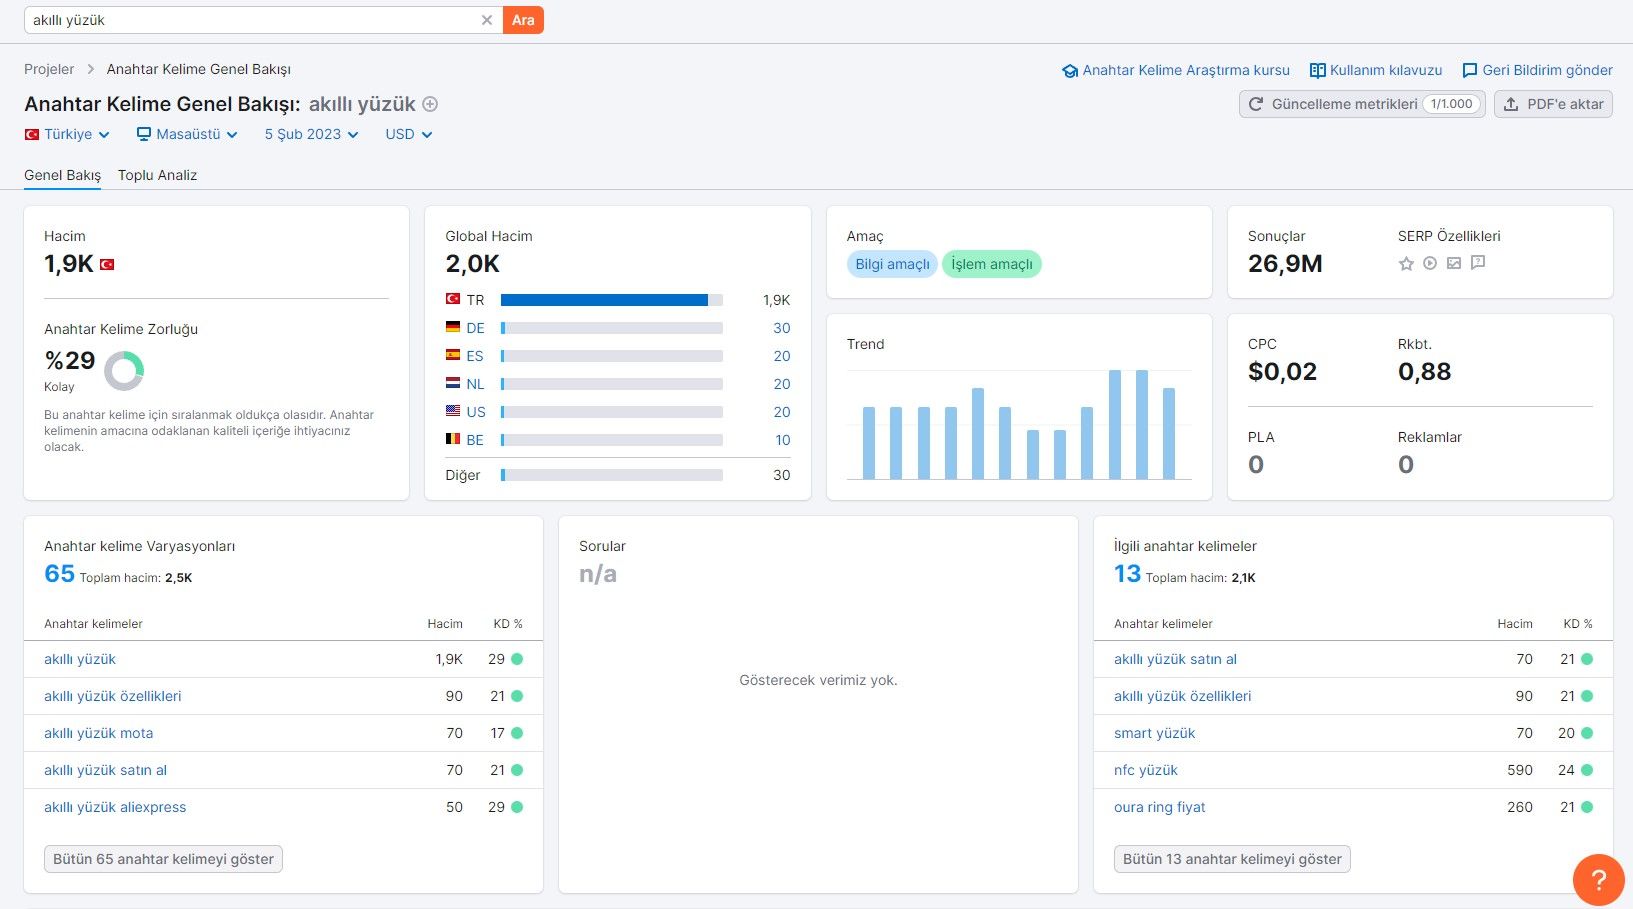Click the Turkish flag next to 1,9K volume
This screenshot has height=909, width=1633.
[107, 265]
